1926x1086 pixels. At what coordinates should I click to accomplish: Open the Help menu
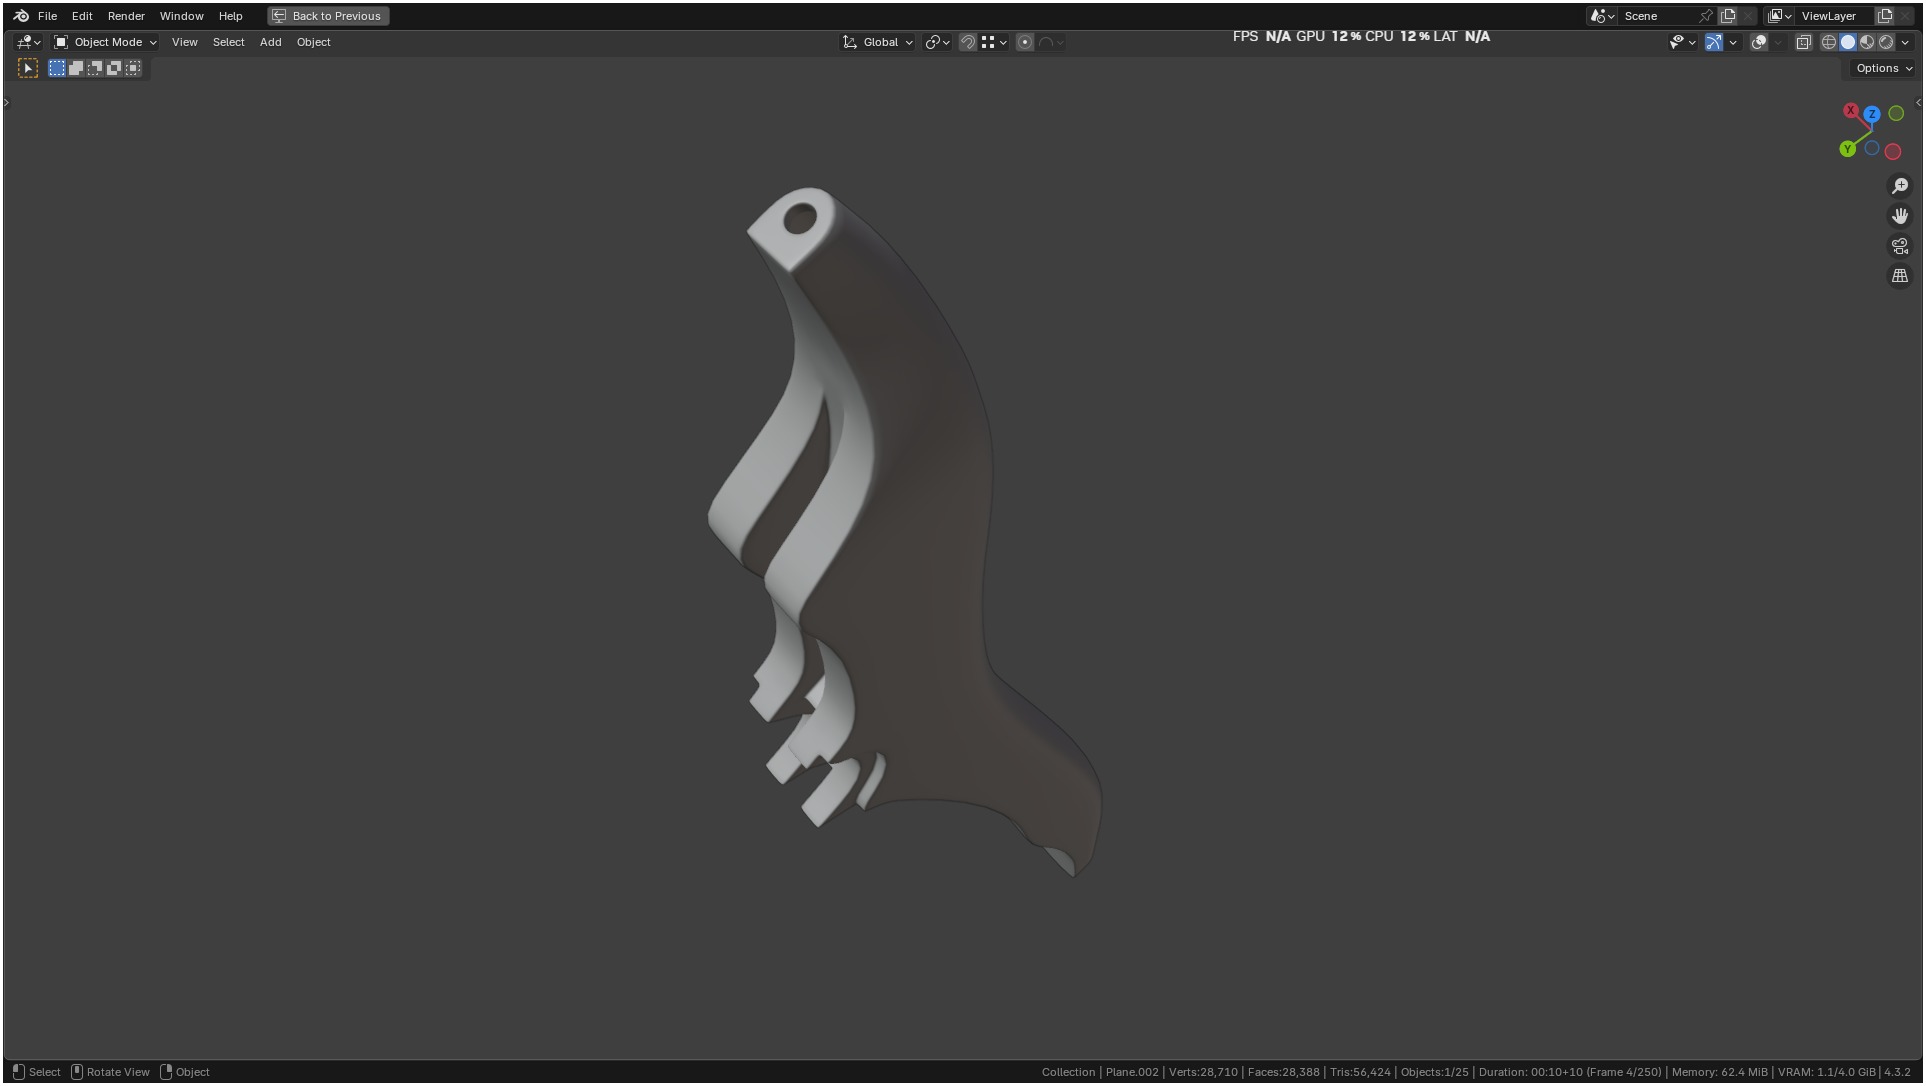[230, 16]
